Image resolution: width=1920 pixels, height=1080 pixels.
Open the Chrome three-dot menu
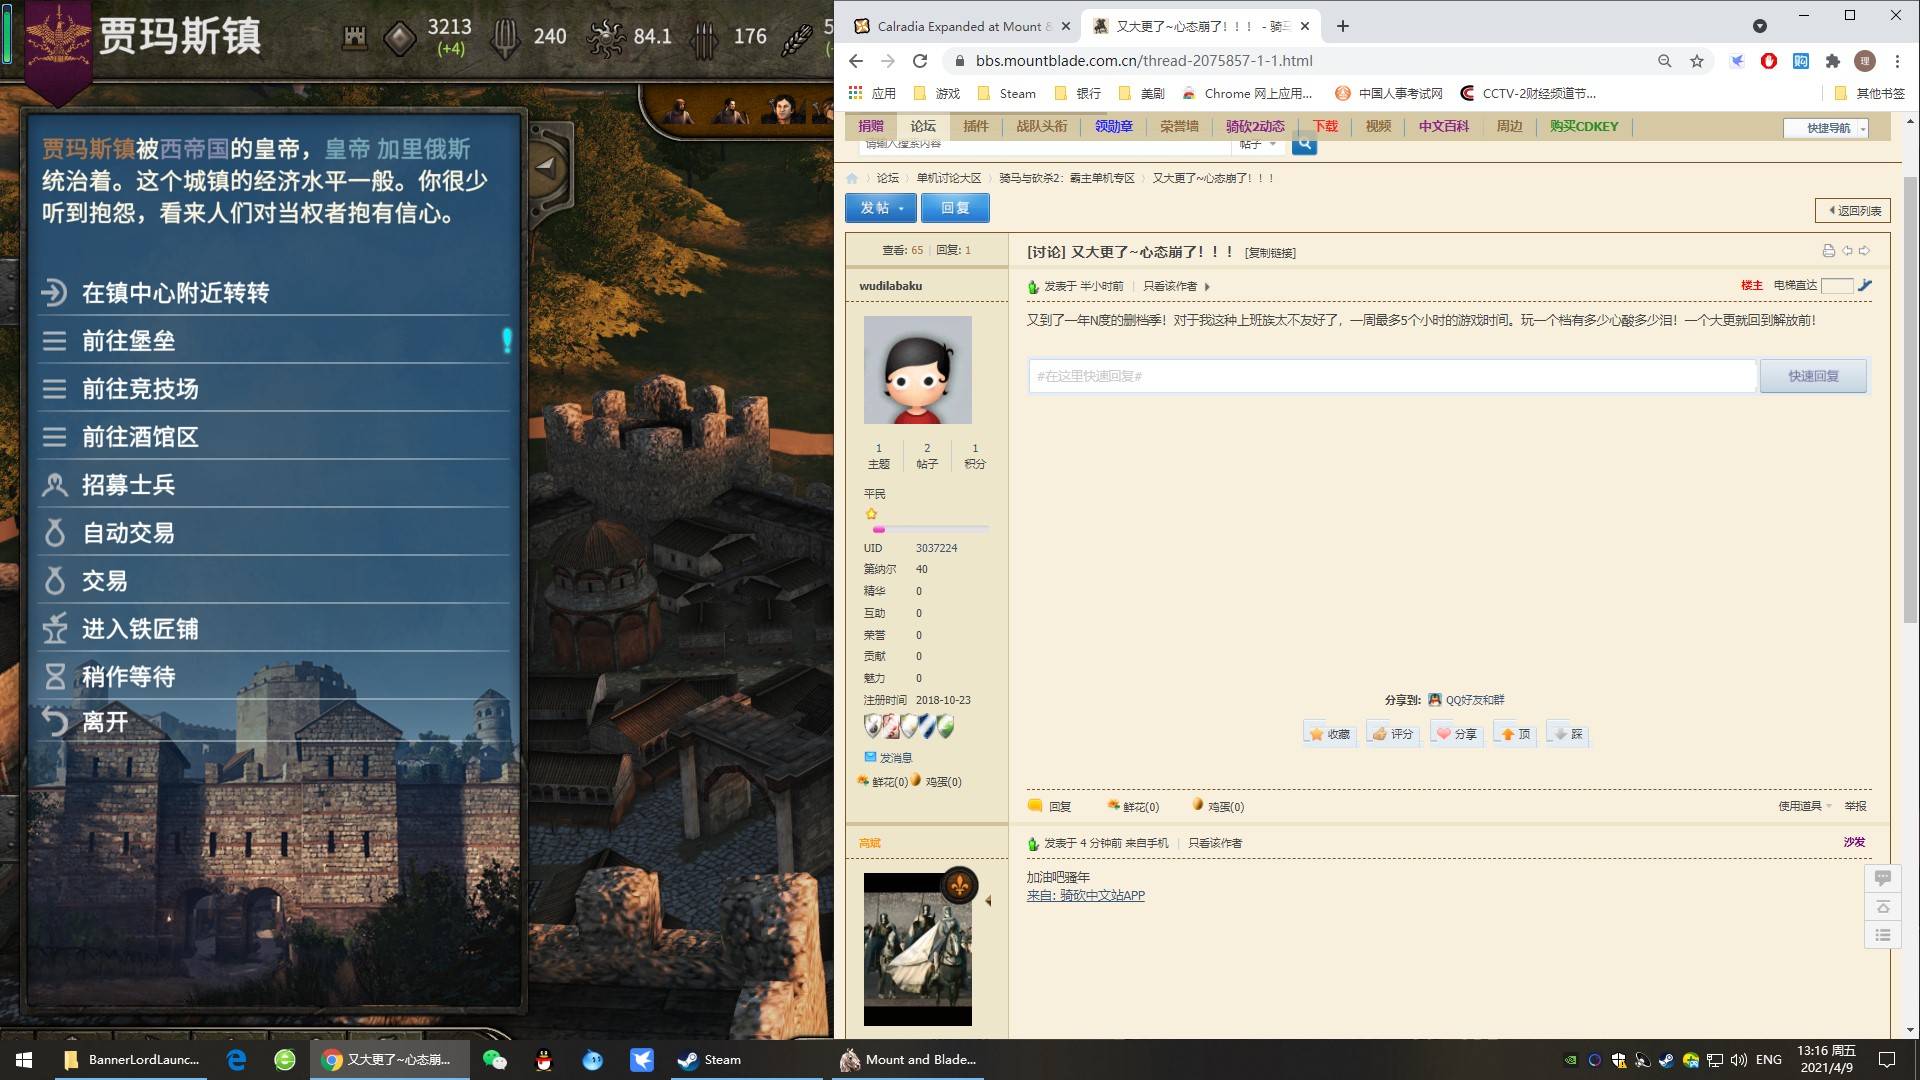tap(1897, 61)
